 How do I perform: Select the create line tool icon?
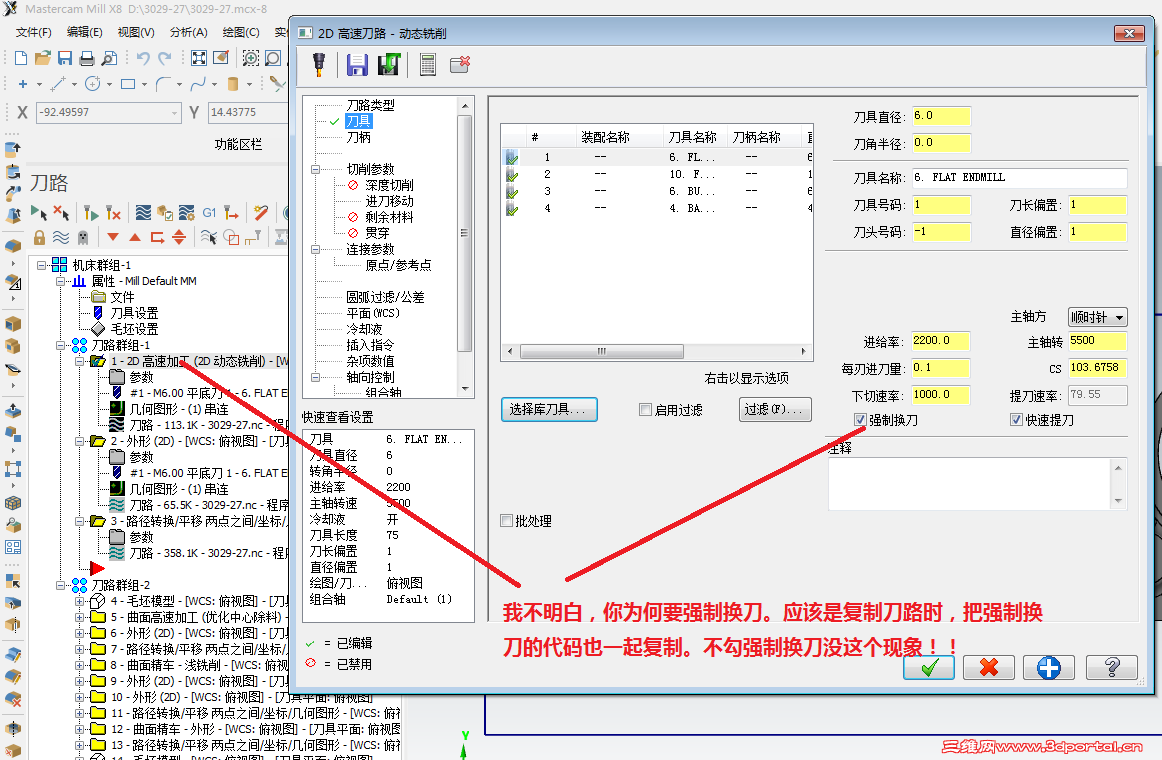tap(58, 84)
